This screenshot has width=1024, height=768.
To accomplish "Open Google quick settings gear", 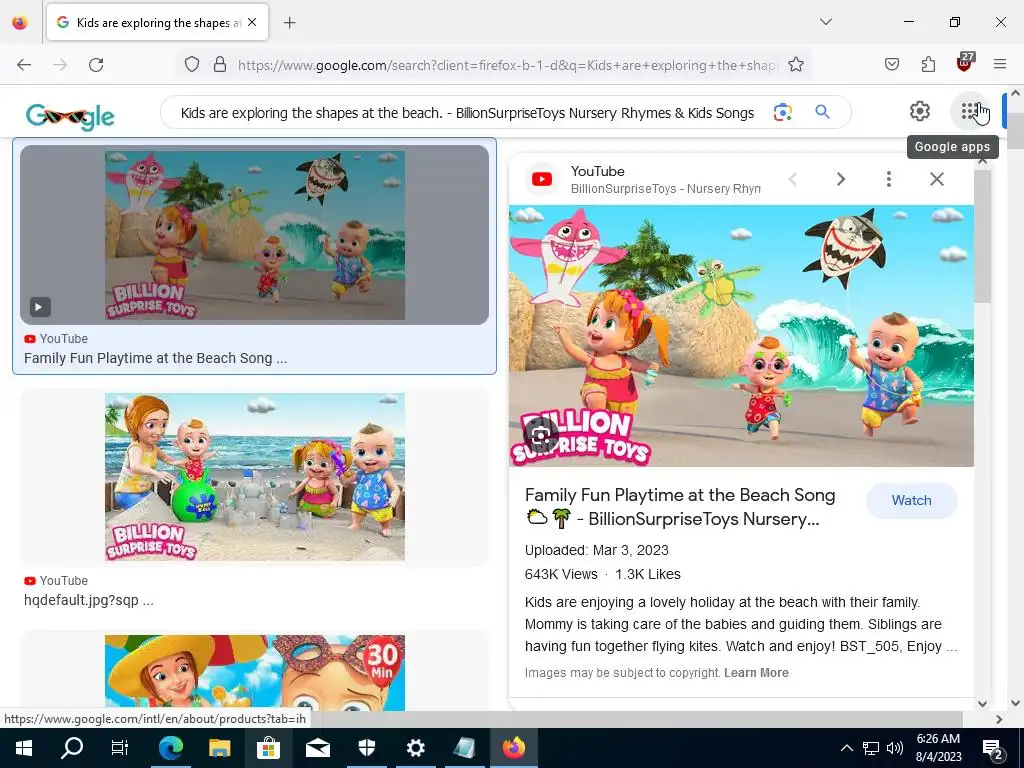I will coord(920,111).
